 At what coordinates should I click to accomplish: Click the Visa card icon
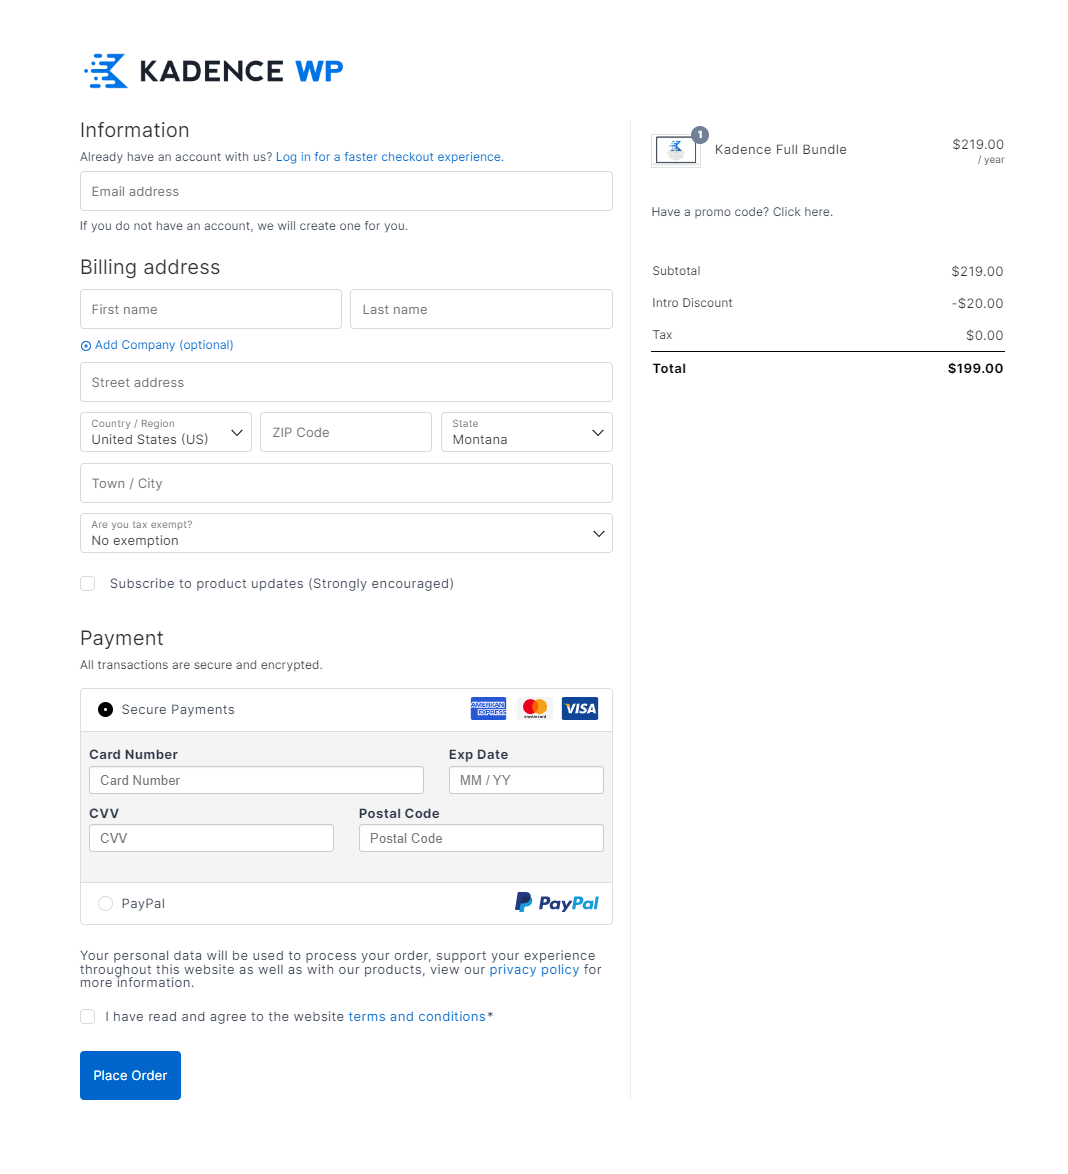(x=579, y=708)
